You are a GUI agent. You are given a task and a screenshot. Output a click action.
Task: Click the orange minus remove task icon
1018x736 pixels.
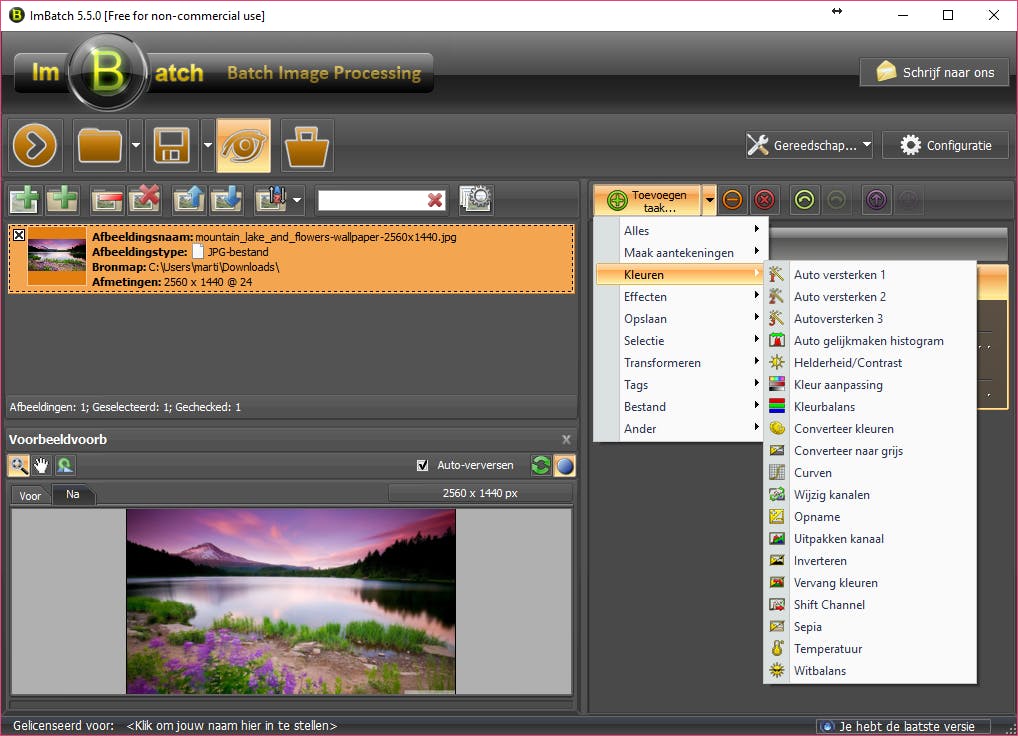pyautogui.click(x=733, y=200)
